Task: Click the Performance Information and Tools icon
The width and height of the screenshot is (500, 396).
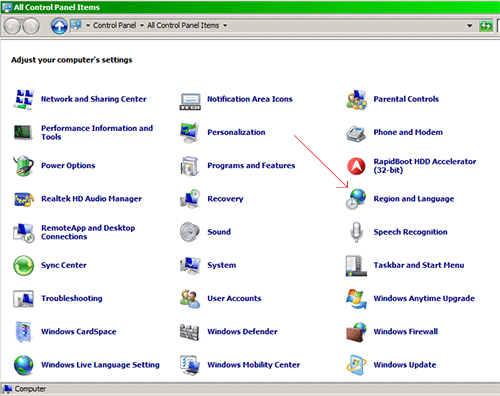Action: pos(23,132)
